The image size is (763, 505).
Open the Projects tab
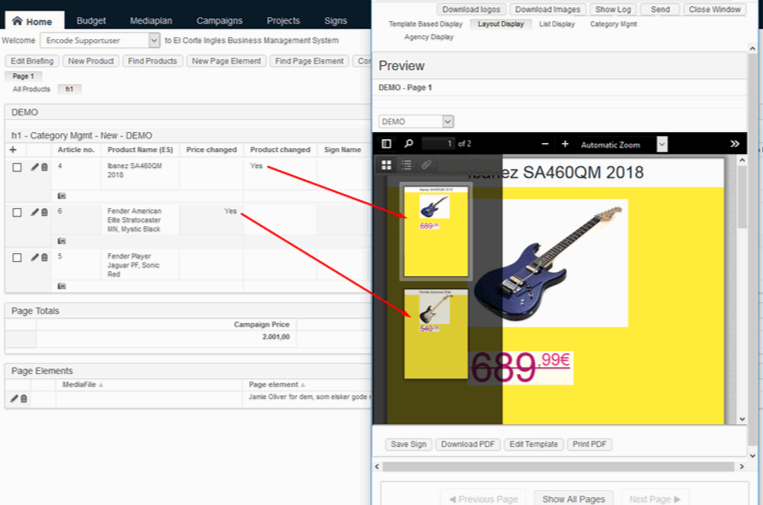tap(283, 20)
